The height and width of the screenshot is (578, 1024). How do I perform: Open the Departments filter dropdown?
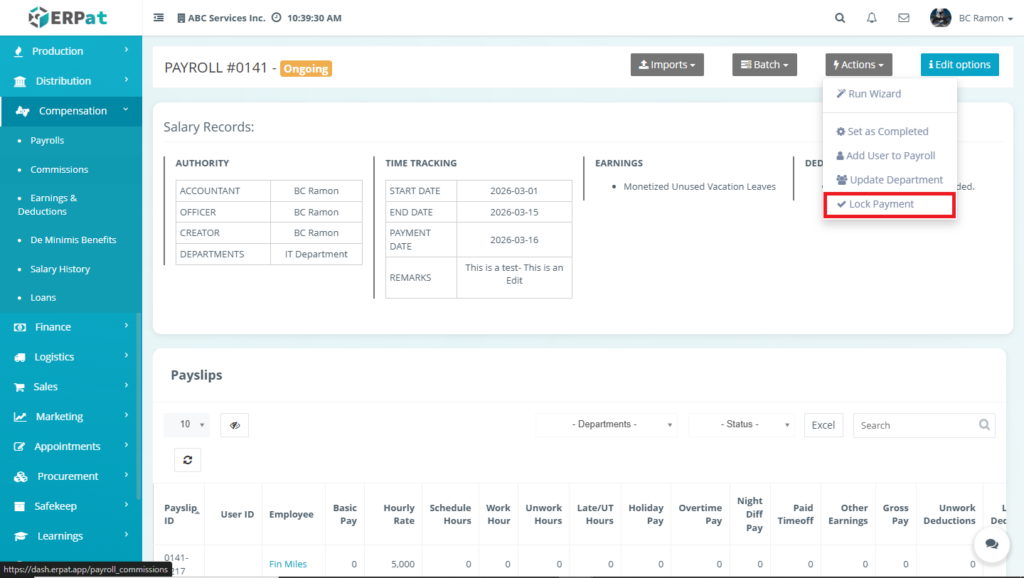click(x=606, y=425)
